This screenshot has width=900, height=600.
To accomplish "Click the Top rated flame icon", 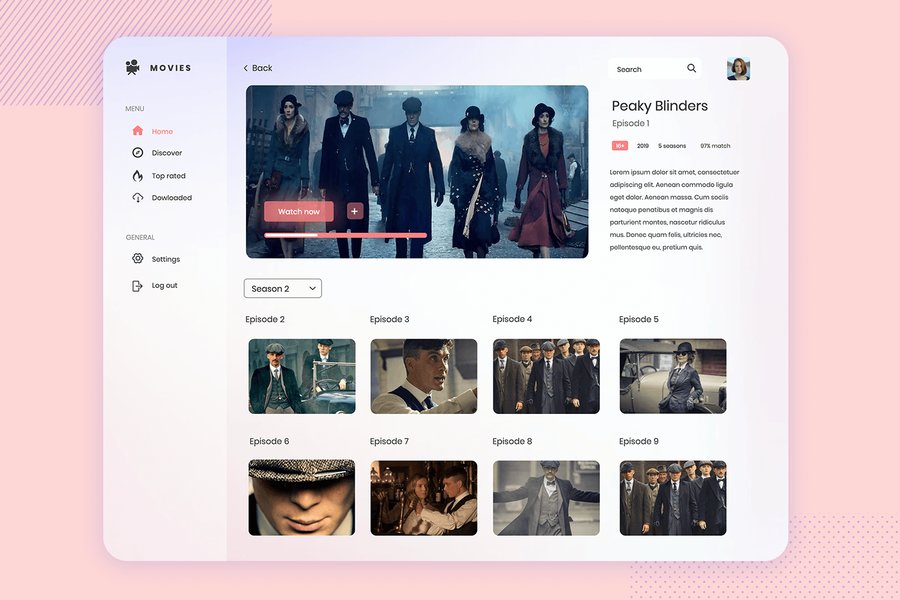I will (x=138, y=175).
